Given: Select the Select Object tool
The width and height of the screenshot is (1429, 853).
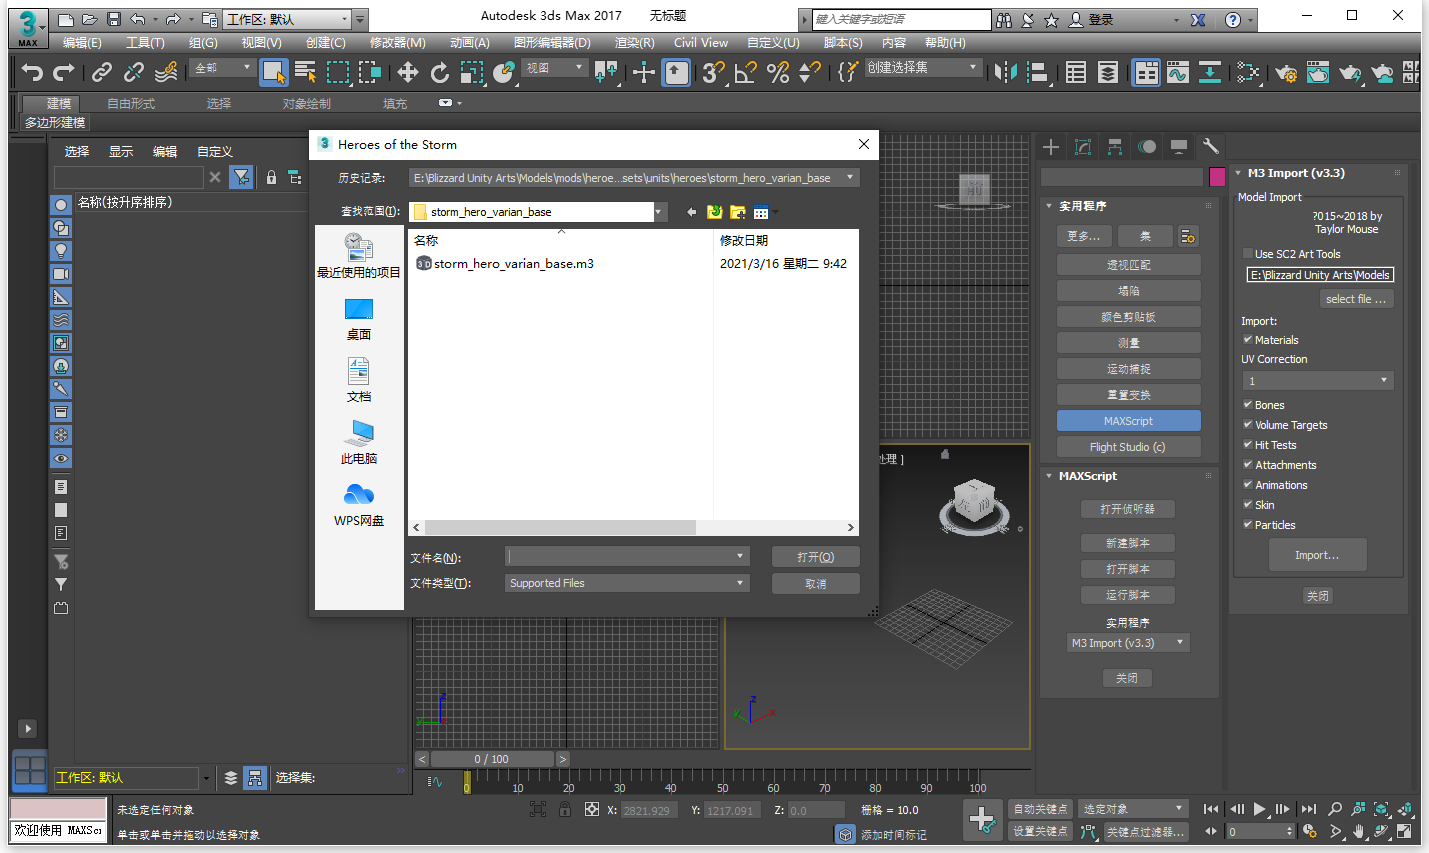Looking at the screenshot, I should click(x=273, y=72).
